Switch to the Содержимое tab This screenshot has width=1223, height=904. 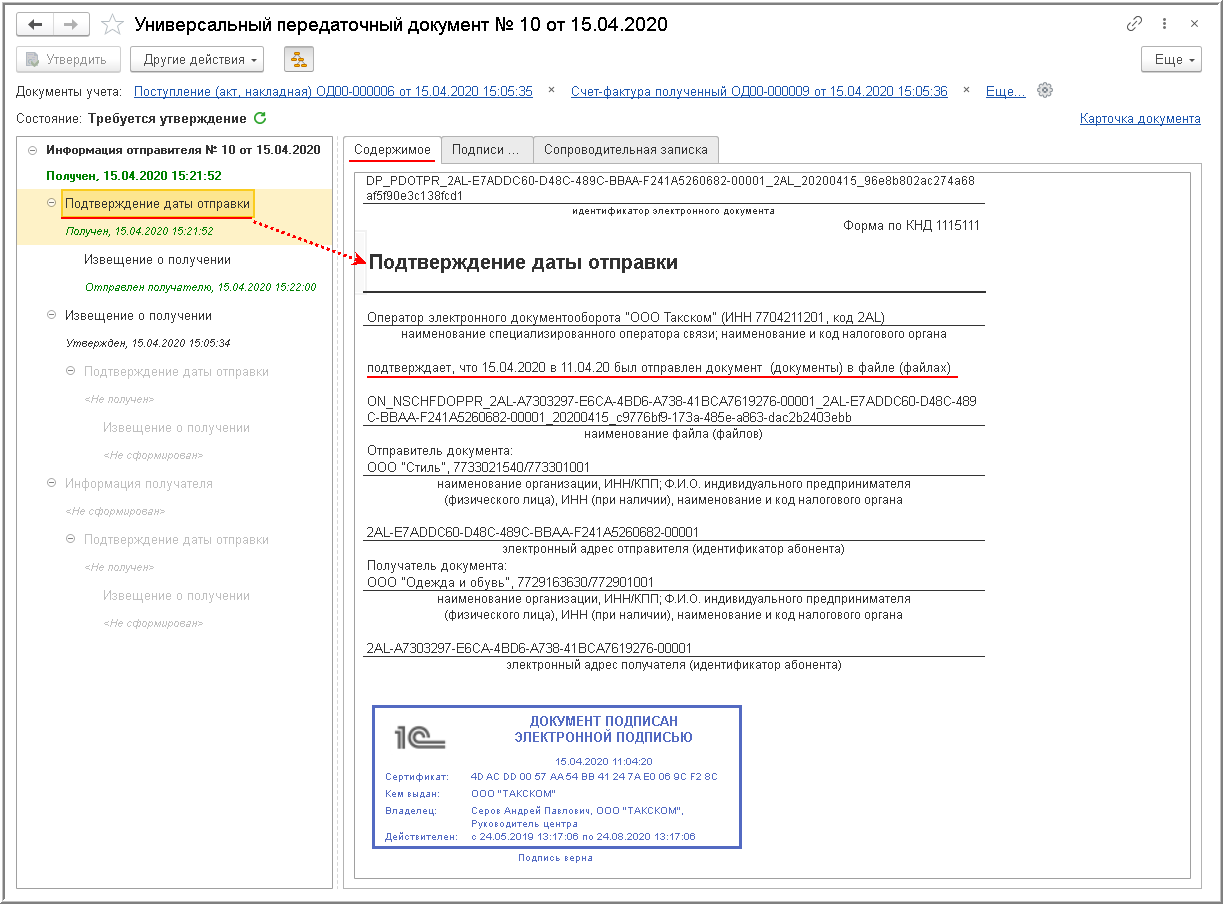tap(391, 150)
